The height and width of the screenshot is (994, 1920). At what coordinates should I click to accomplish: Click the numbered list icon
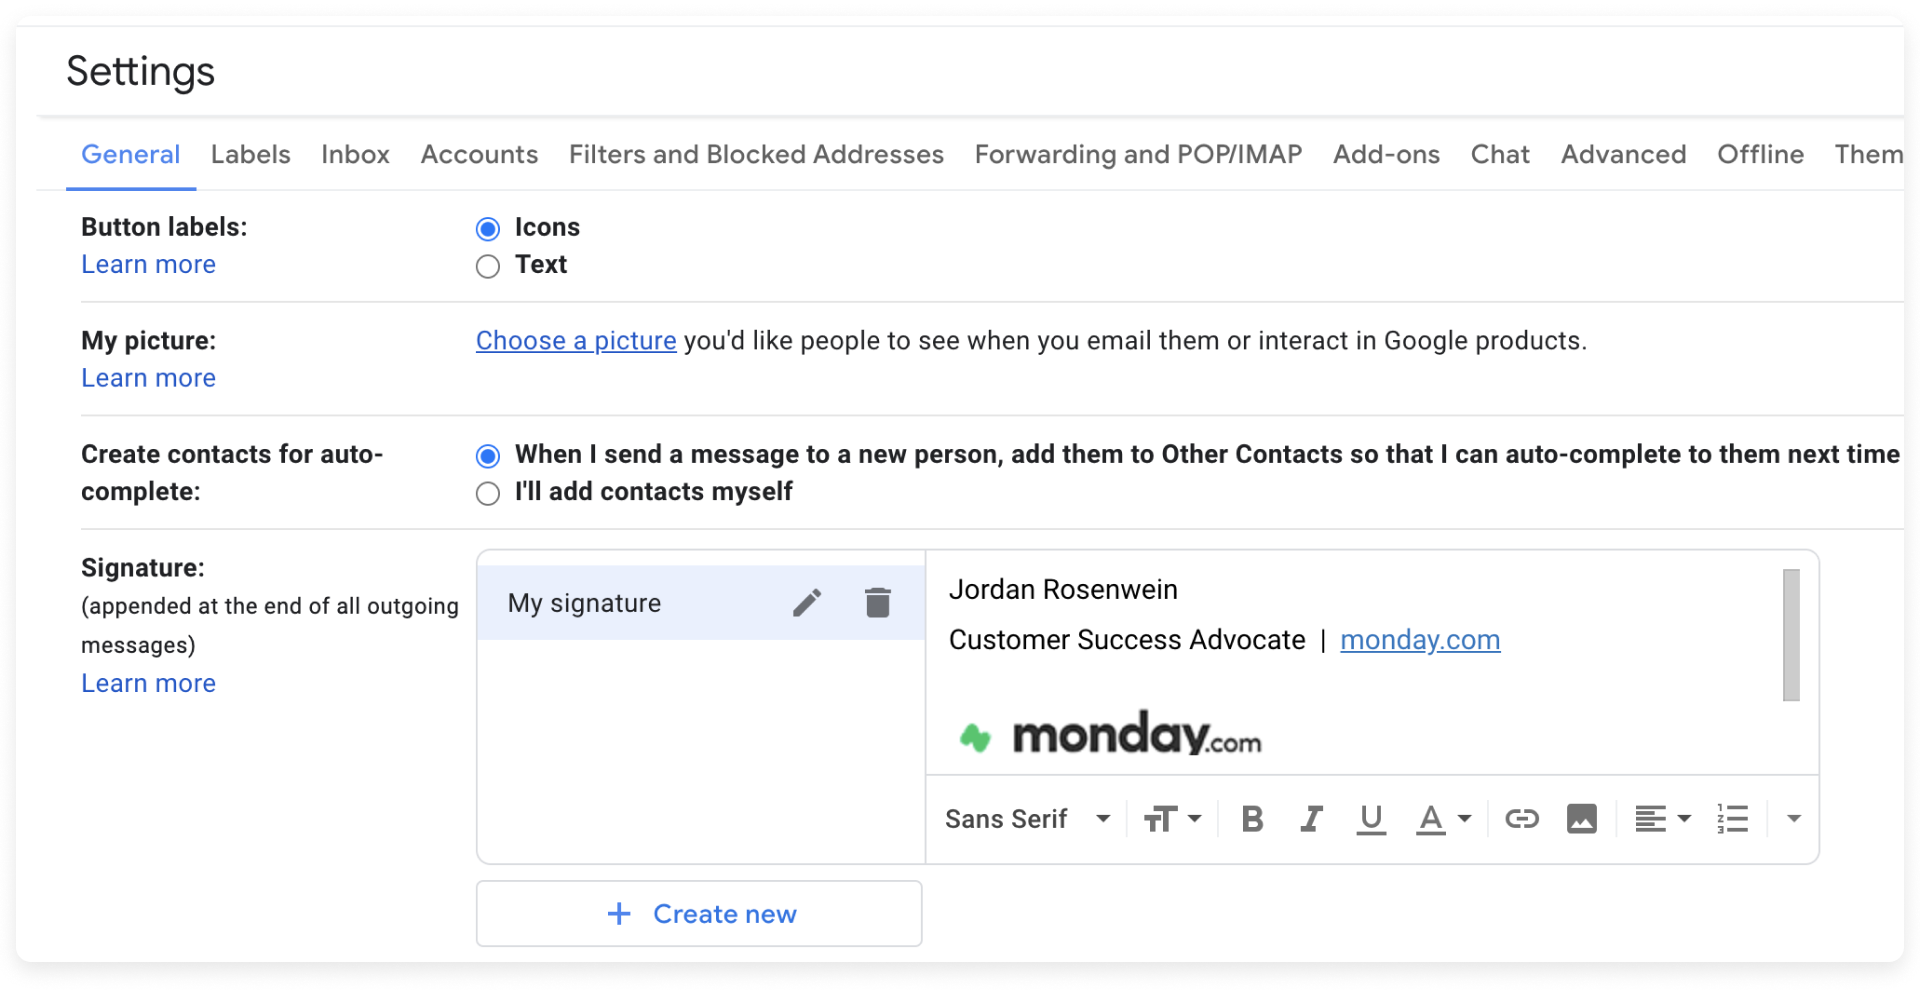[x=1732, y=819]
